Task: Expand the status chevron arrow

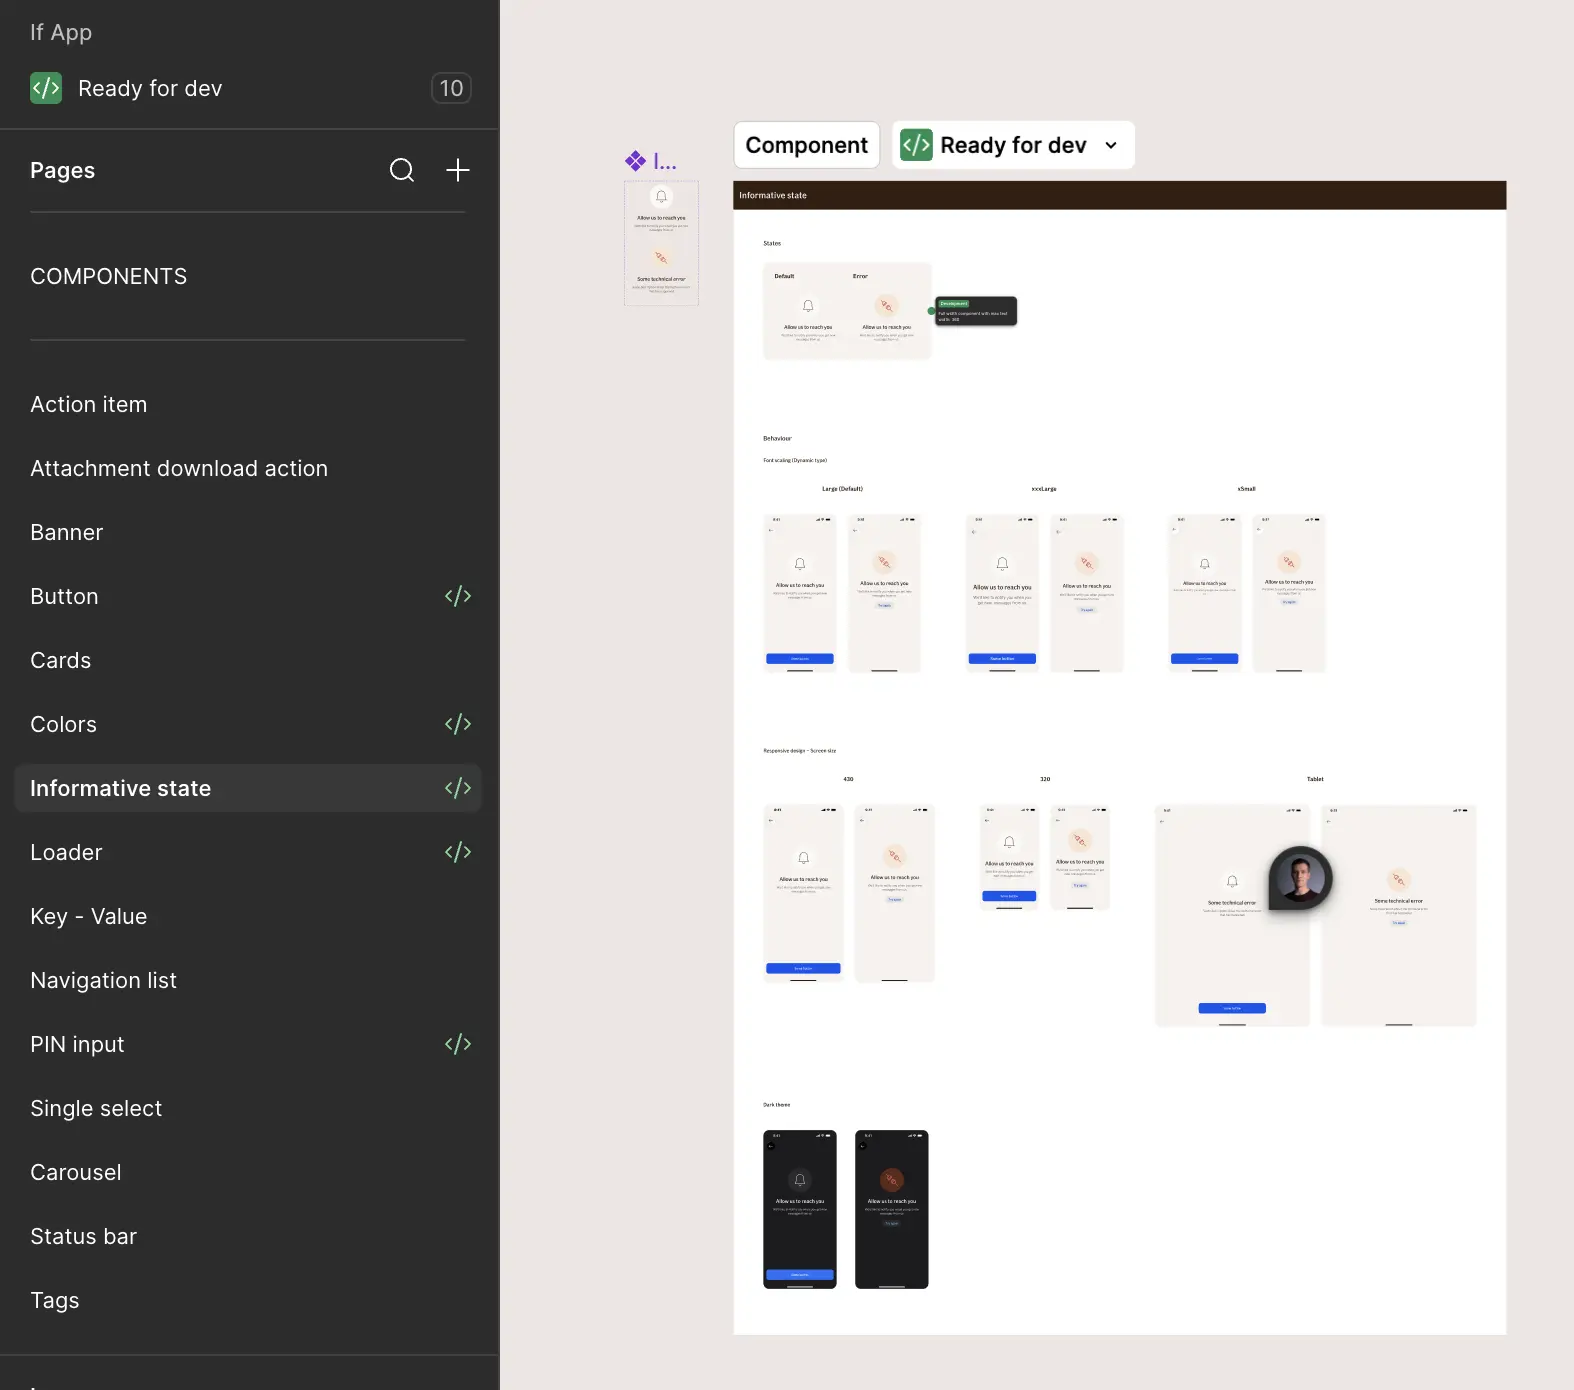Action: pos(1111,145)
